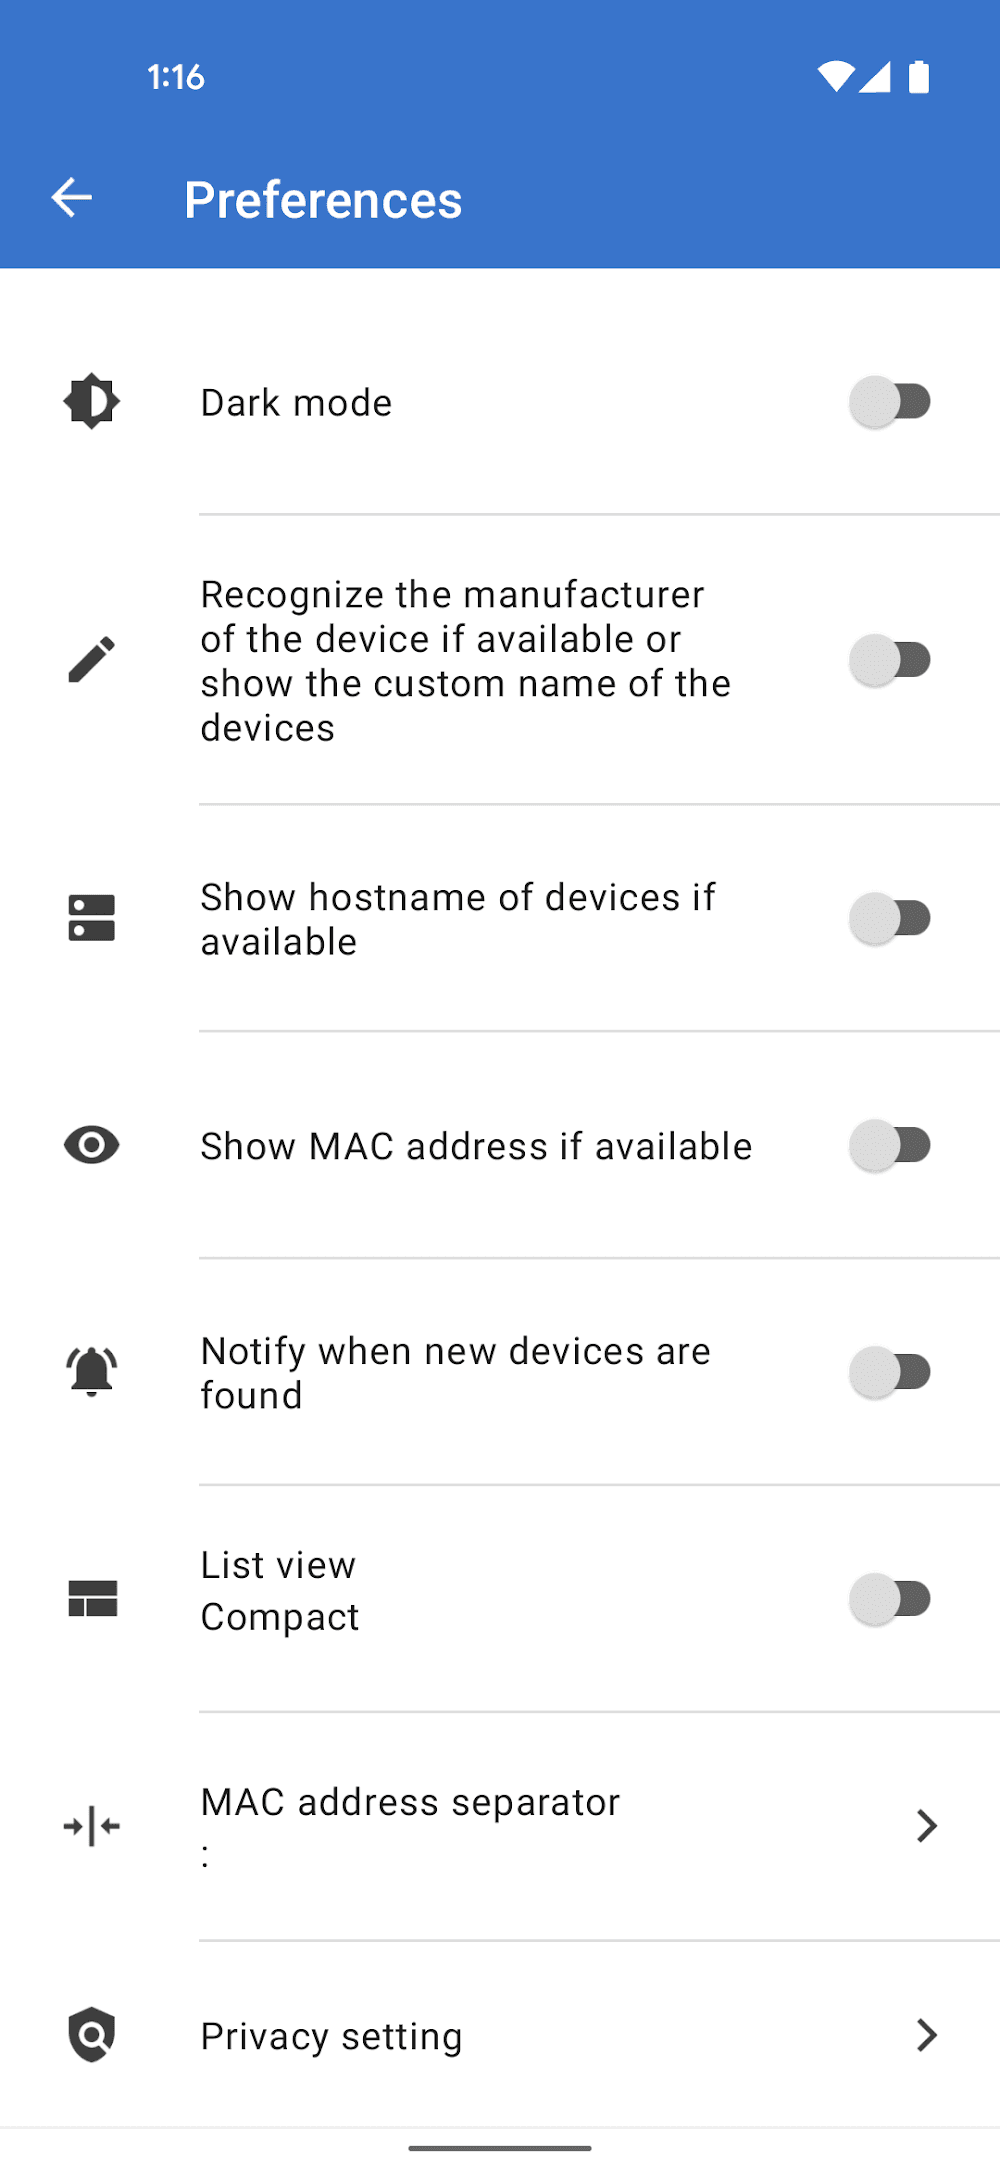The width and height of the screenshot is (1000, 2167).
Task: Enable the Dark mode switch
Action: click(x=890, y=402)
